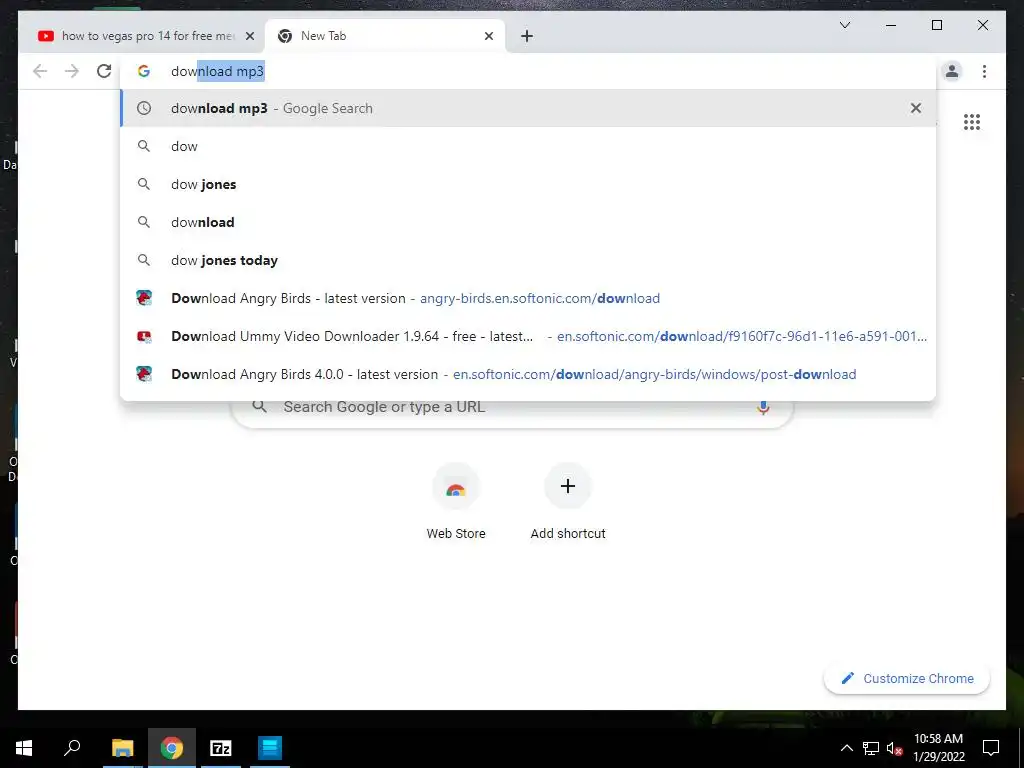Open the blue app icon on the taskbar
Screen dimensions: 1024x768
tap(270, 748)
